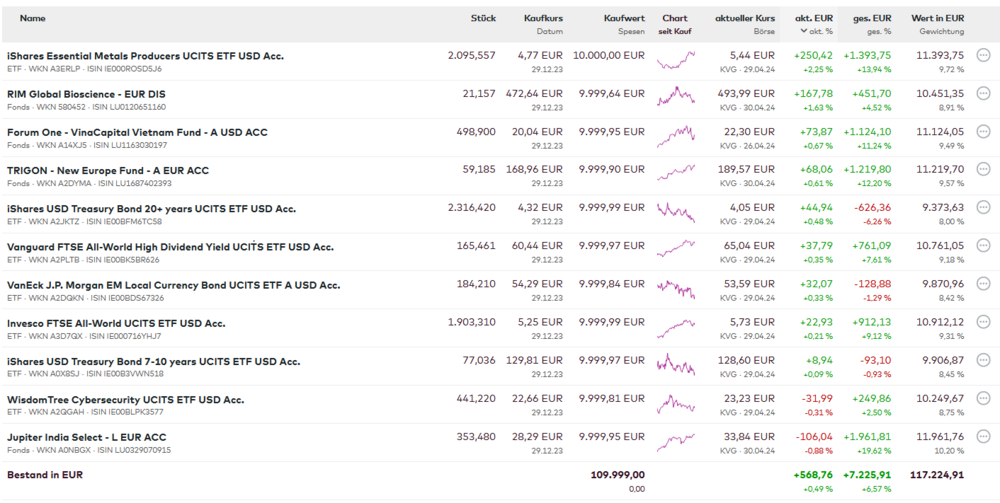The image size is (1000, 503).
Task: Open options menu for iShares Essential Metals Producers
Action: pos(984,56)
